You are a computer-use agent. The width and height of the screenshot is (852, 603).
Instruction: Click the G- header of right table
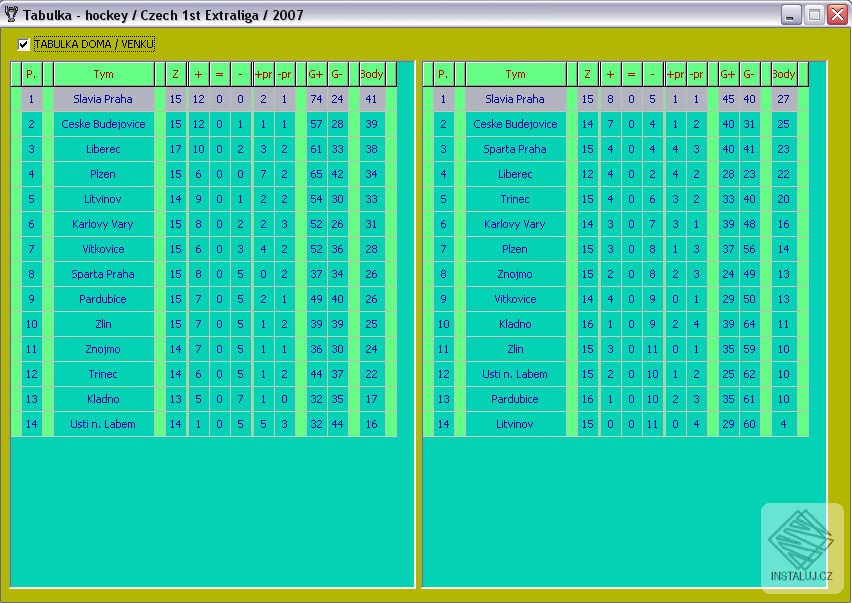(x=748, y=74)
